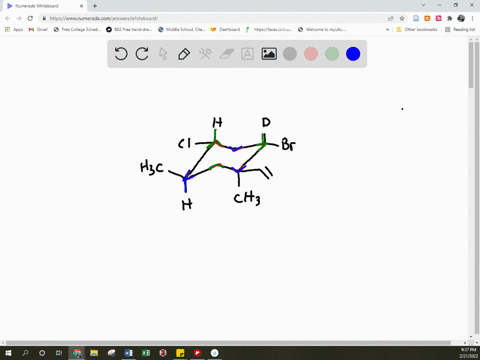Open the tools settings icon

[205, 54]
